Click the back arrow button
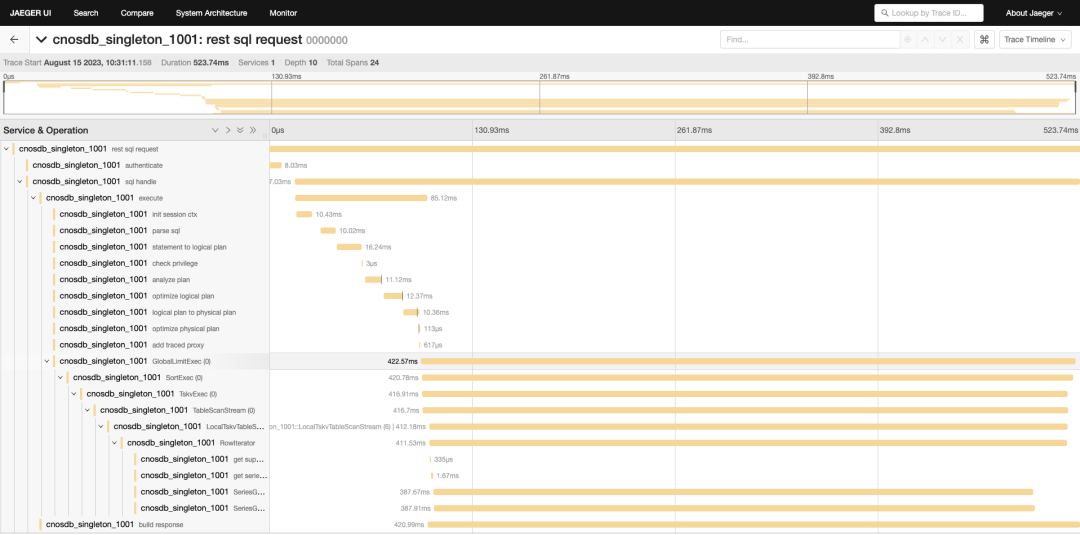The width and height of the screenshot is (1080, 535). point(14,40)
